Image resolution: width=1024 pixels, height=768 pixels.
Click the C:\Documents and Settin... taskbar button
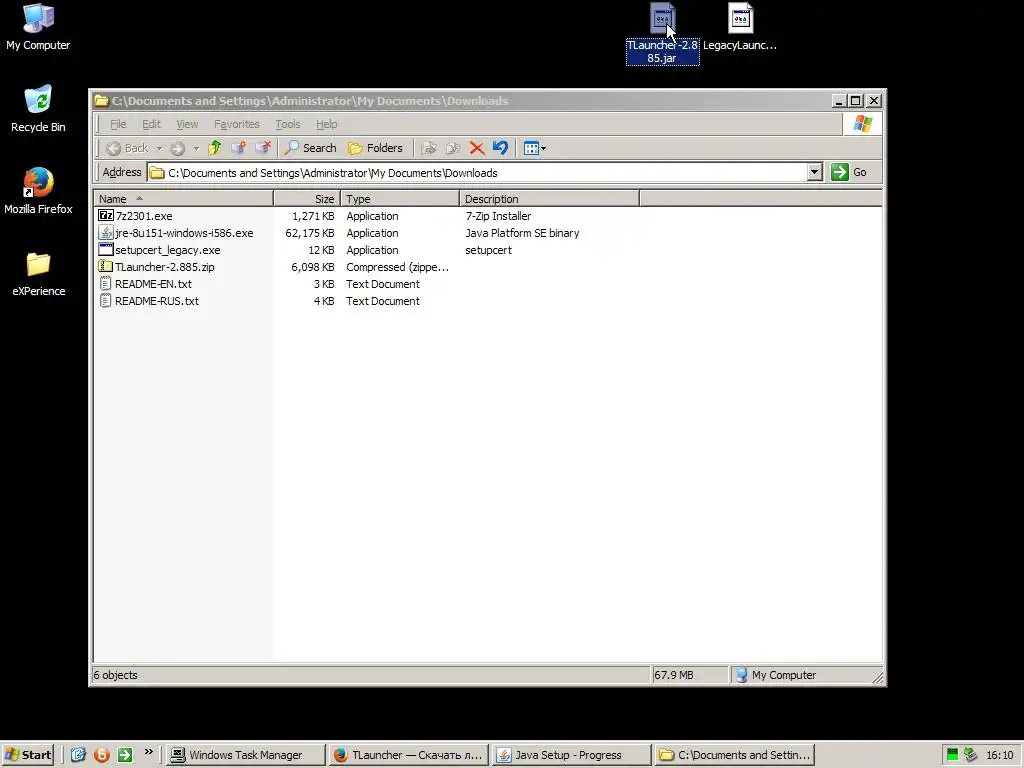735,755
